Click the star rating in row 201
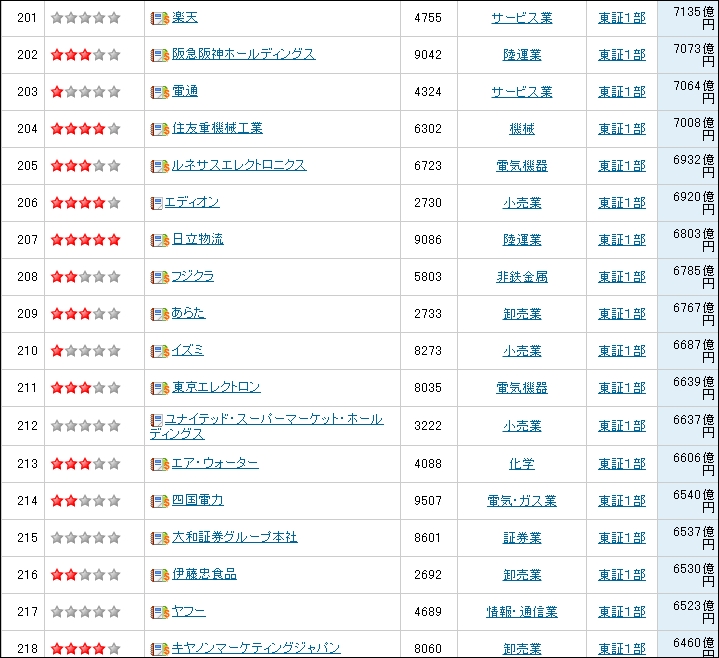The height and width of the screenshot is (658, 719). coord(85,18)
